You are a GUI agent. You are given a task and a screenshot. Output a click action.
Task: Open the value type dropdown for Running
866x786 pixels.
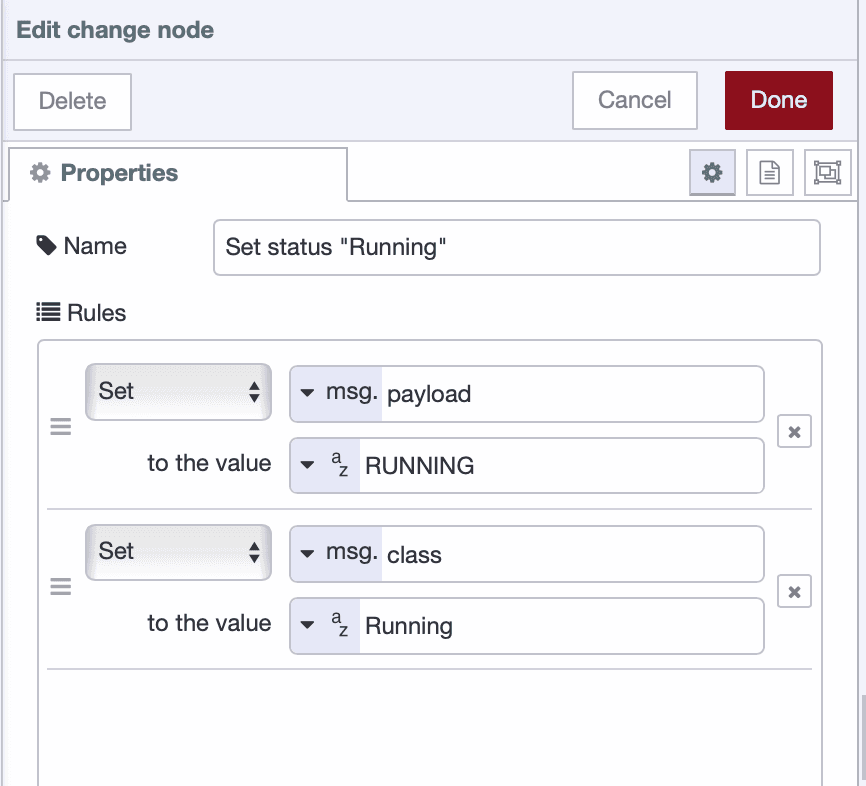(307, 625)
